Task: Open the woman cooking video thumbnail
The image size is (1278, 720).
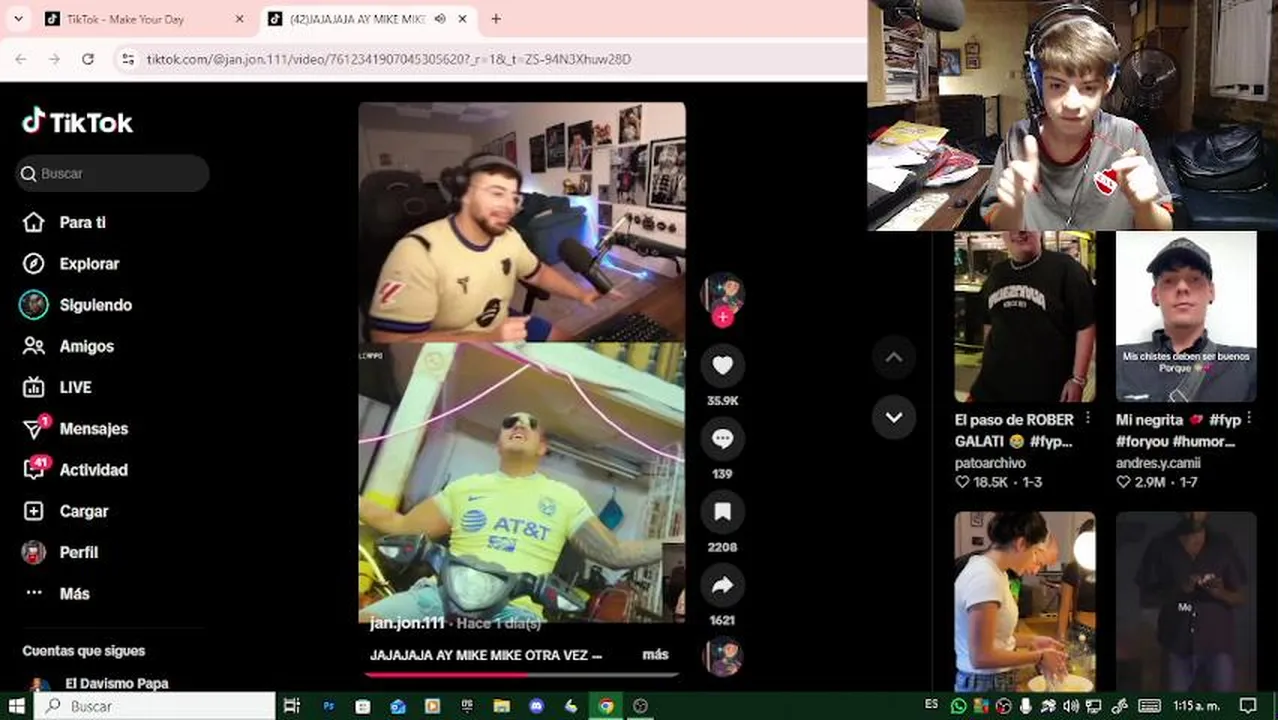Action: (x=1024, y=602)
